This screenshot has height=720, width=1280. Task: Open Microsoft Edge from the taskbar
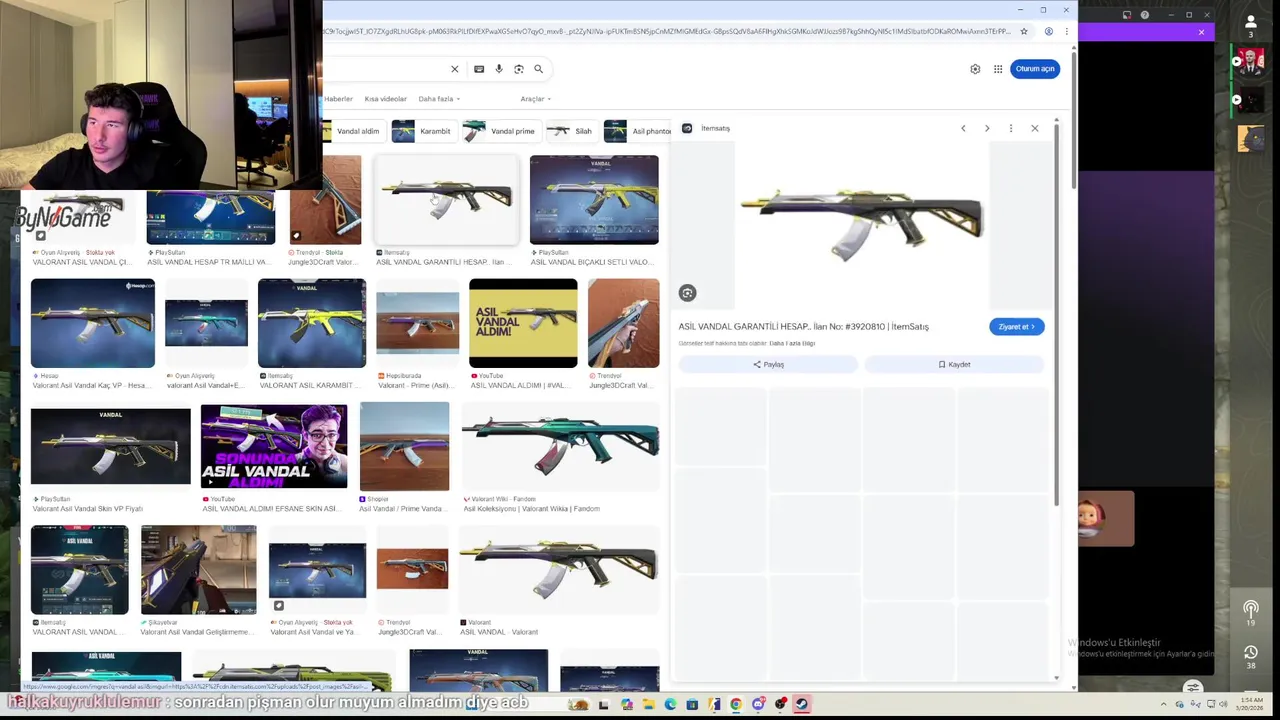point(670,704)
